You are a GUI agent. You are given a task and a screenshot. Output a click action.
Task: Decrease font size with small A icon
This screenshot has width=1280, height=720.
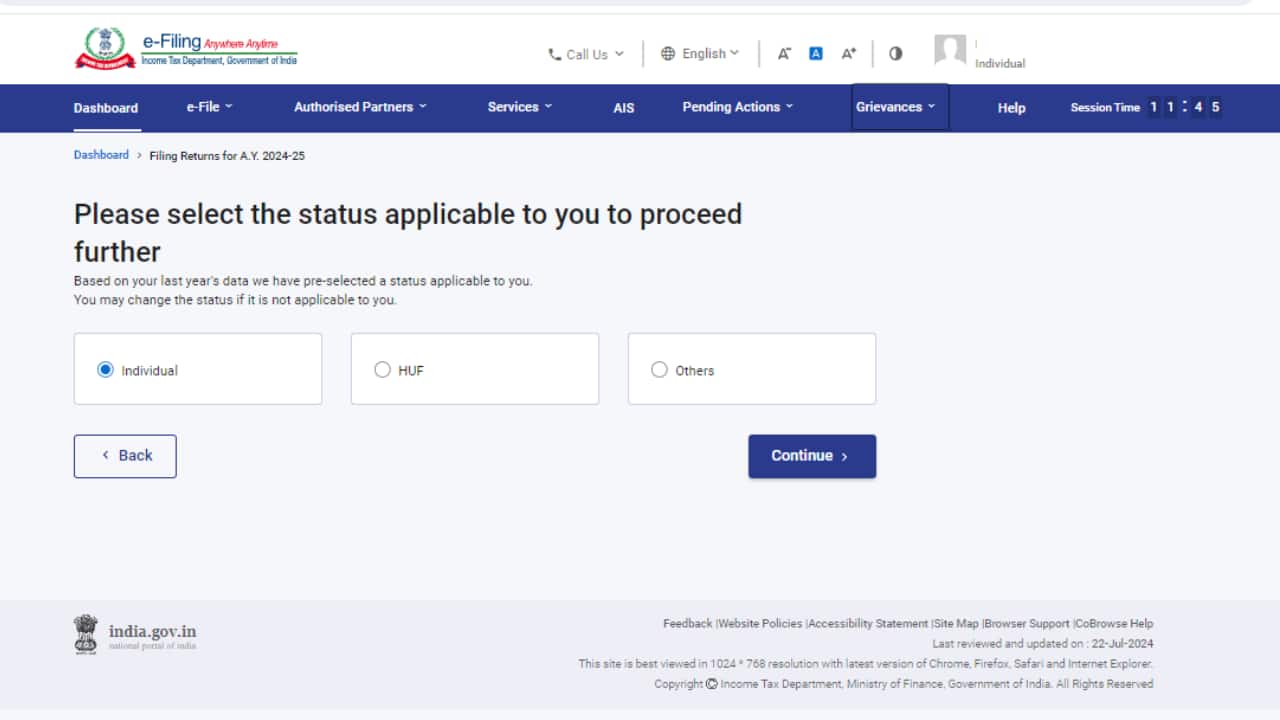click(x=784, y=54)
